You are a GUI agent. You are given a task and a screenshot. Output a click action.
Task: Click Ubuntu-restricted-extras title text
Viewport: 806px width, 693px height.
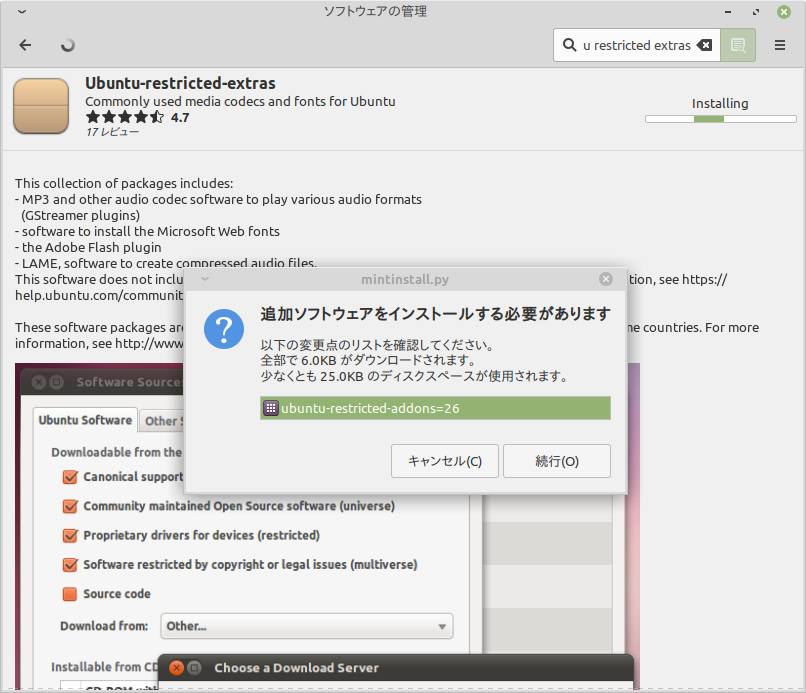(180, 83)
